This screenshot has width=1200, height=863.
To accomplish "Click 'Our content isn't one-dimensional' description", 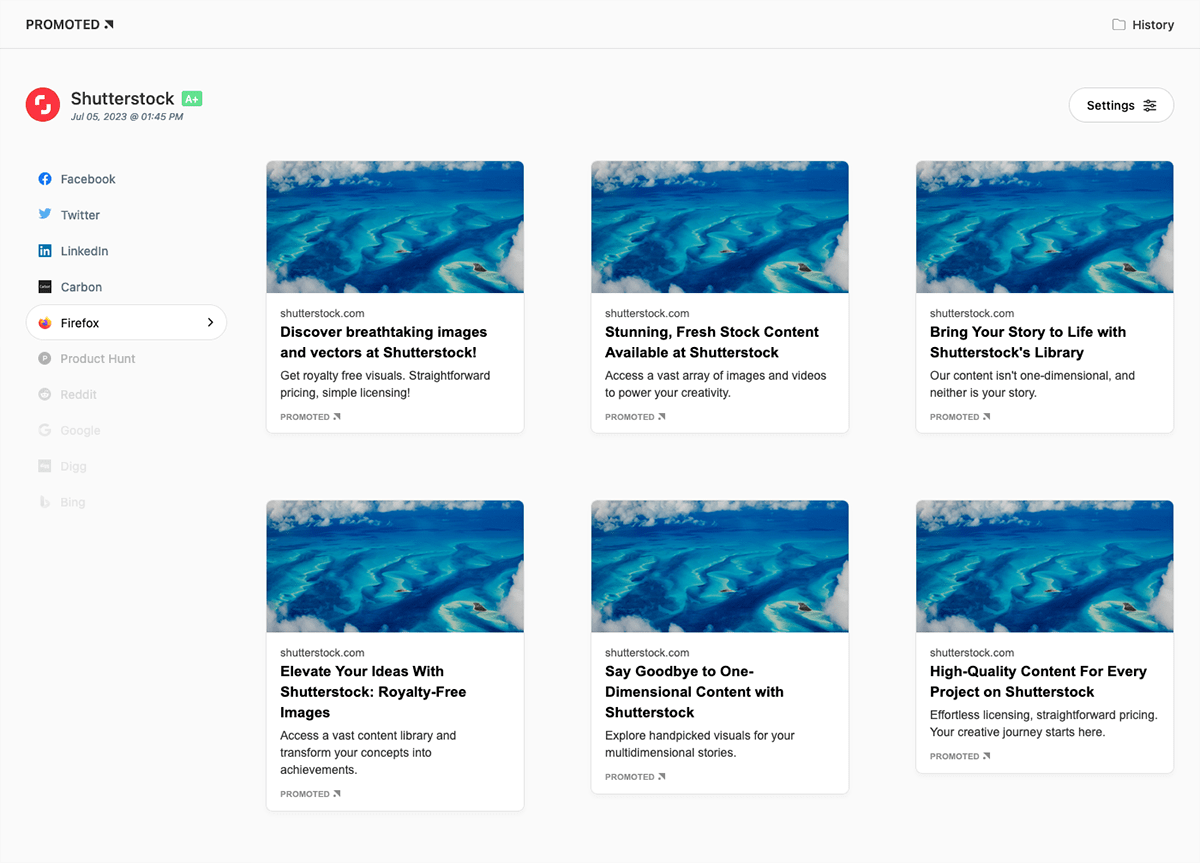I will (x=1033, y=384).
